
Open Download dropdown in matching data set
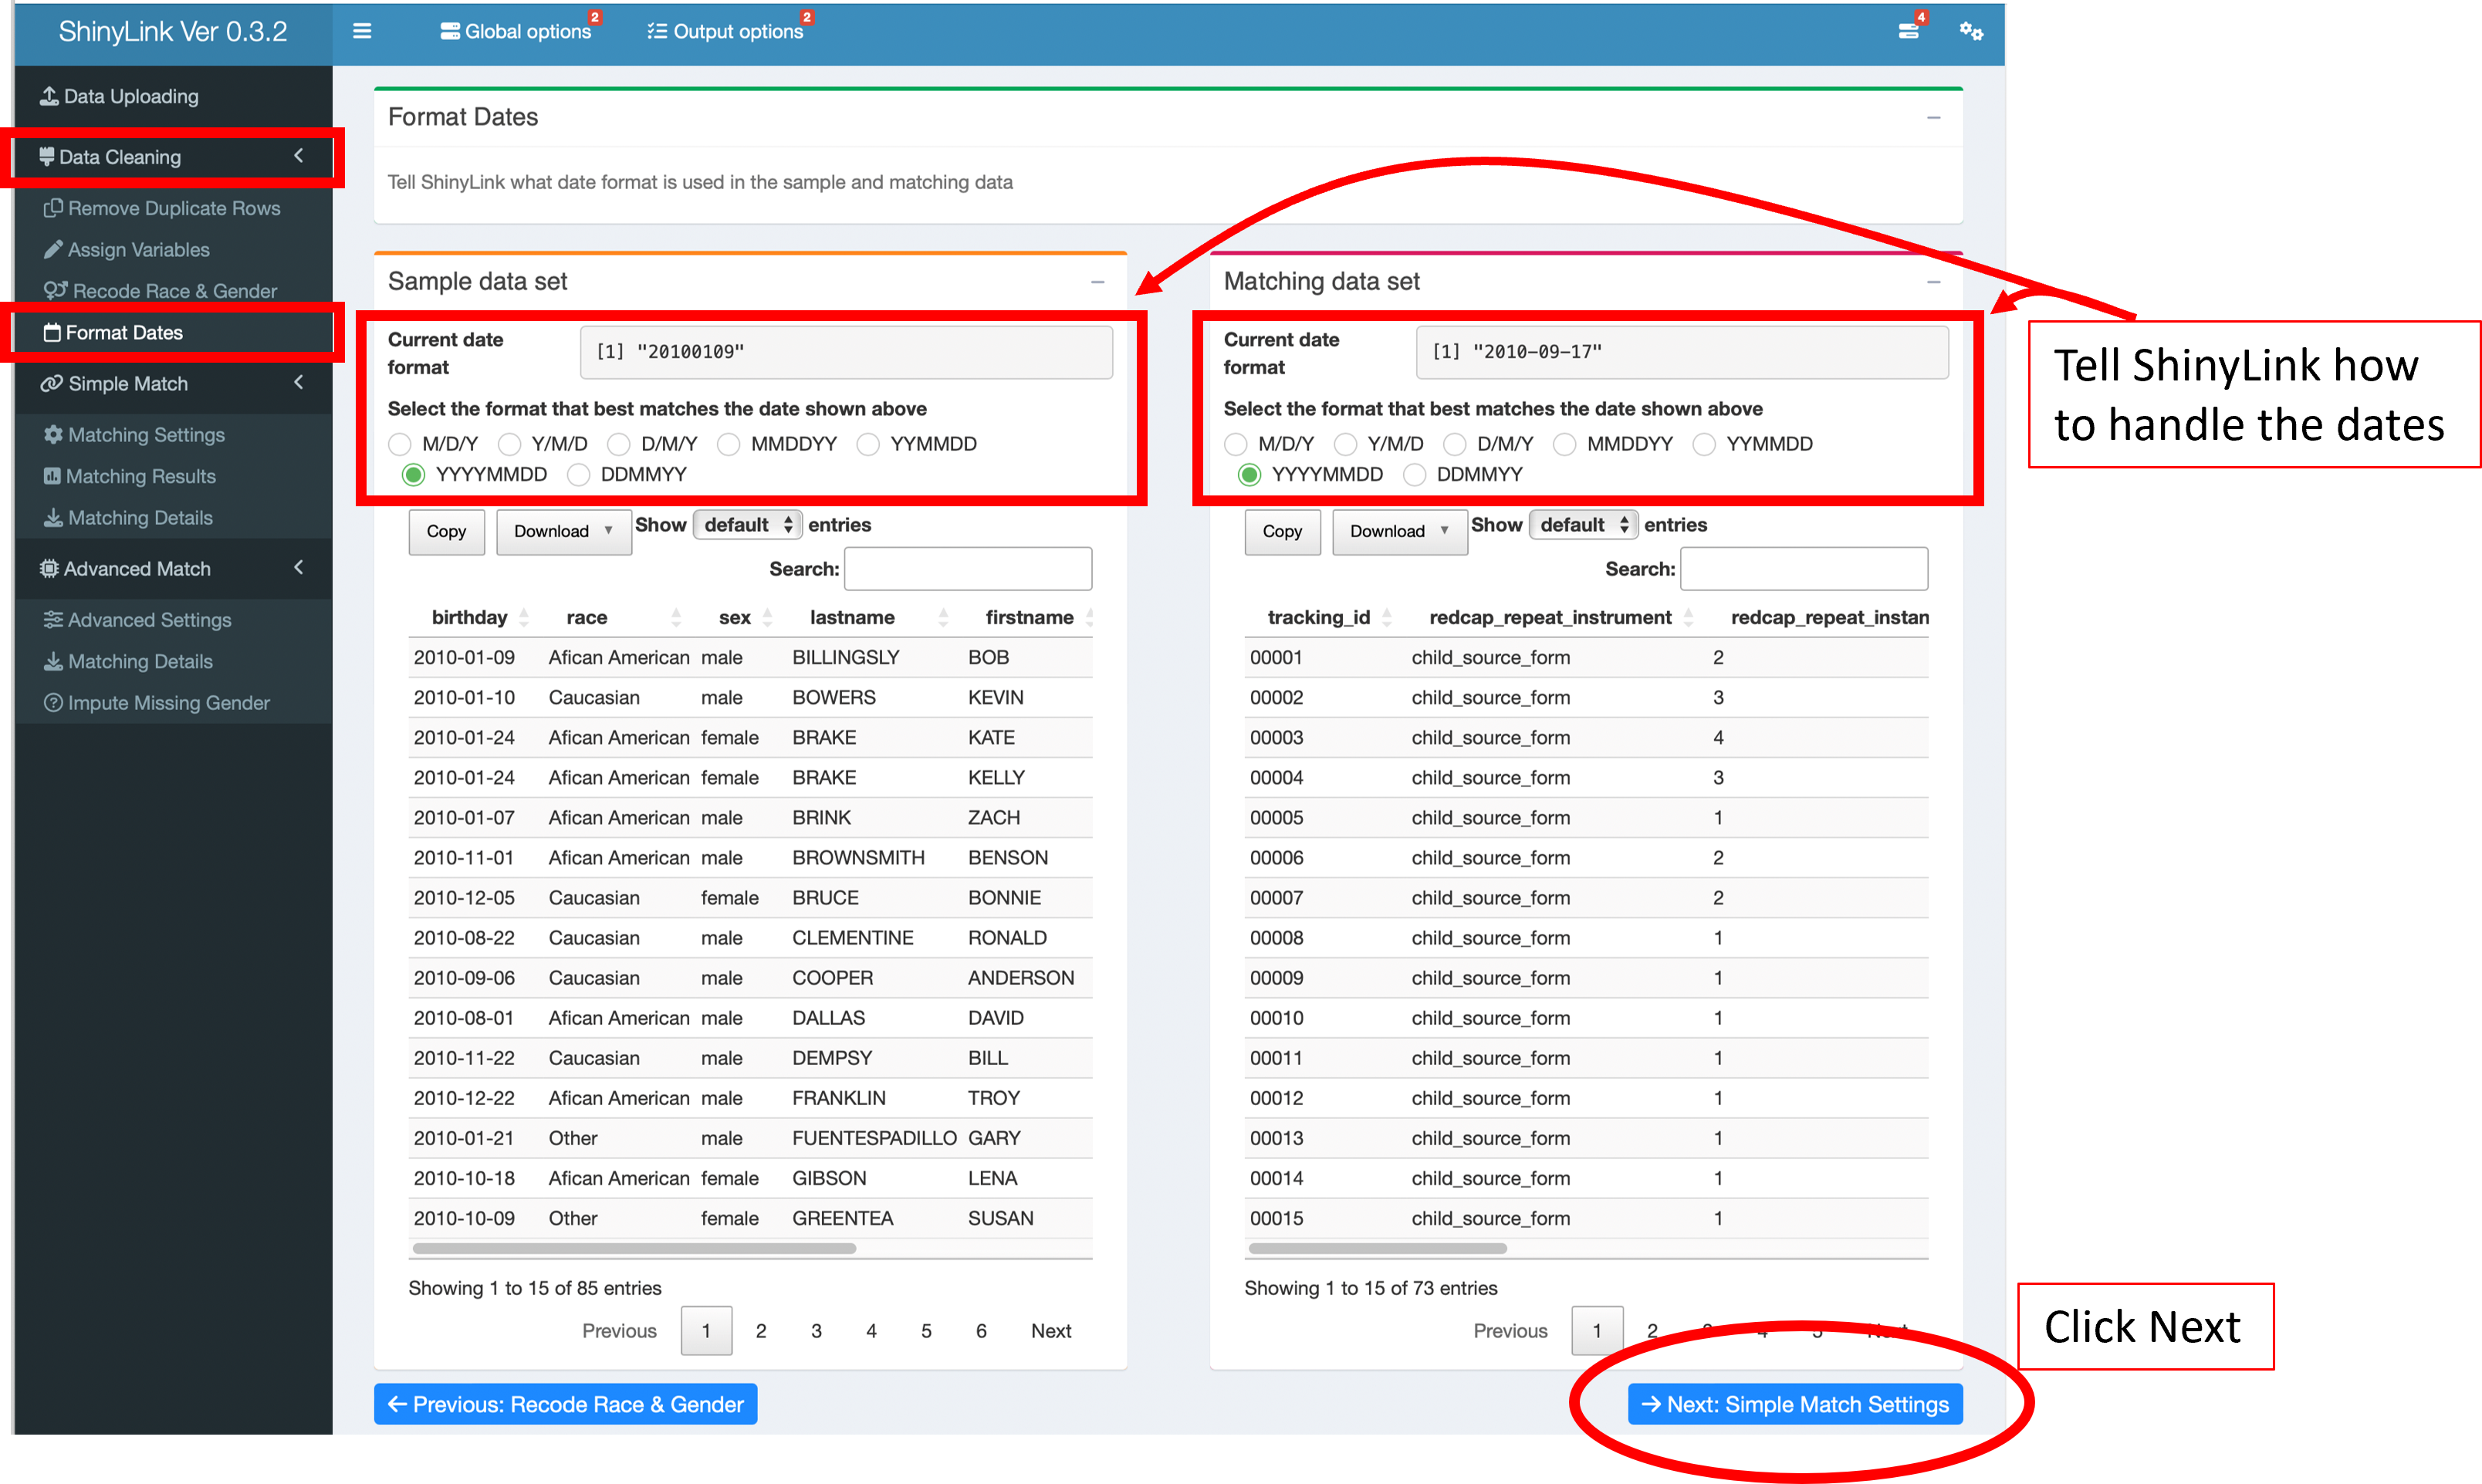[x=1400, y=531]
